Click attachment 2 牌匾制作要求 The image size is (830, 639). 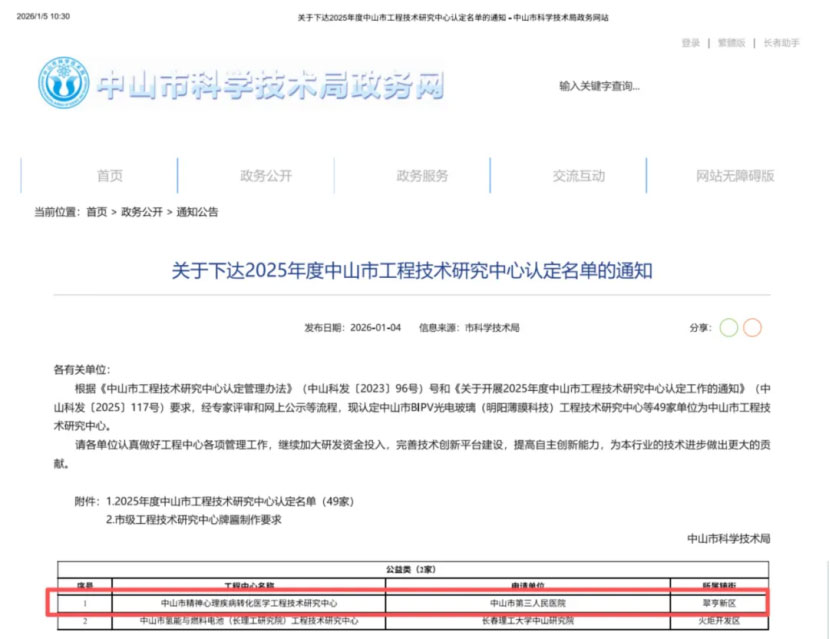point(194,519)
